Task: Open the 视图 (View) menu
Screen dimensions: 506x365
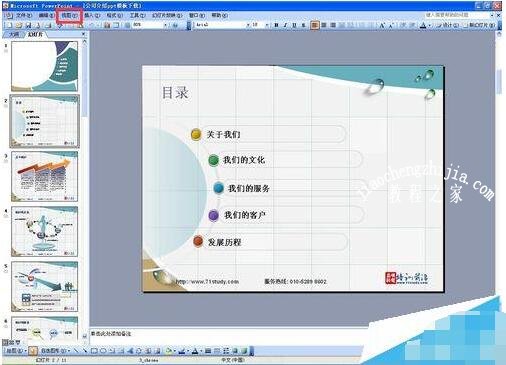Action: point(69,15)
